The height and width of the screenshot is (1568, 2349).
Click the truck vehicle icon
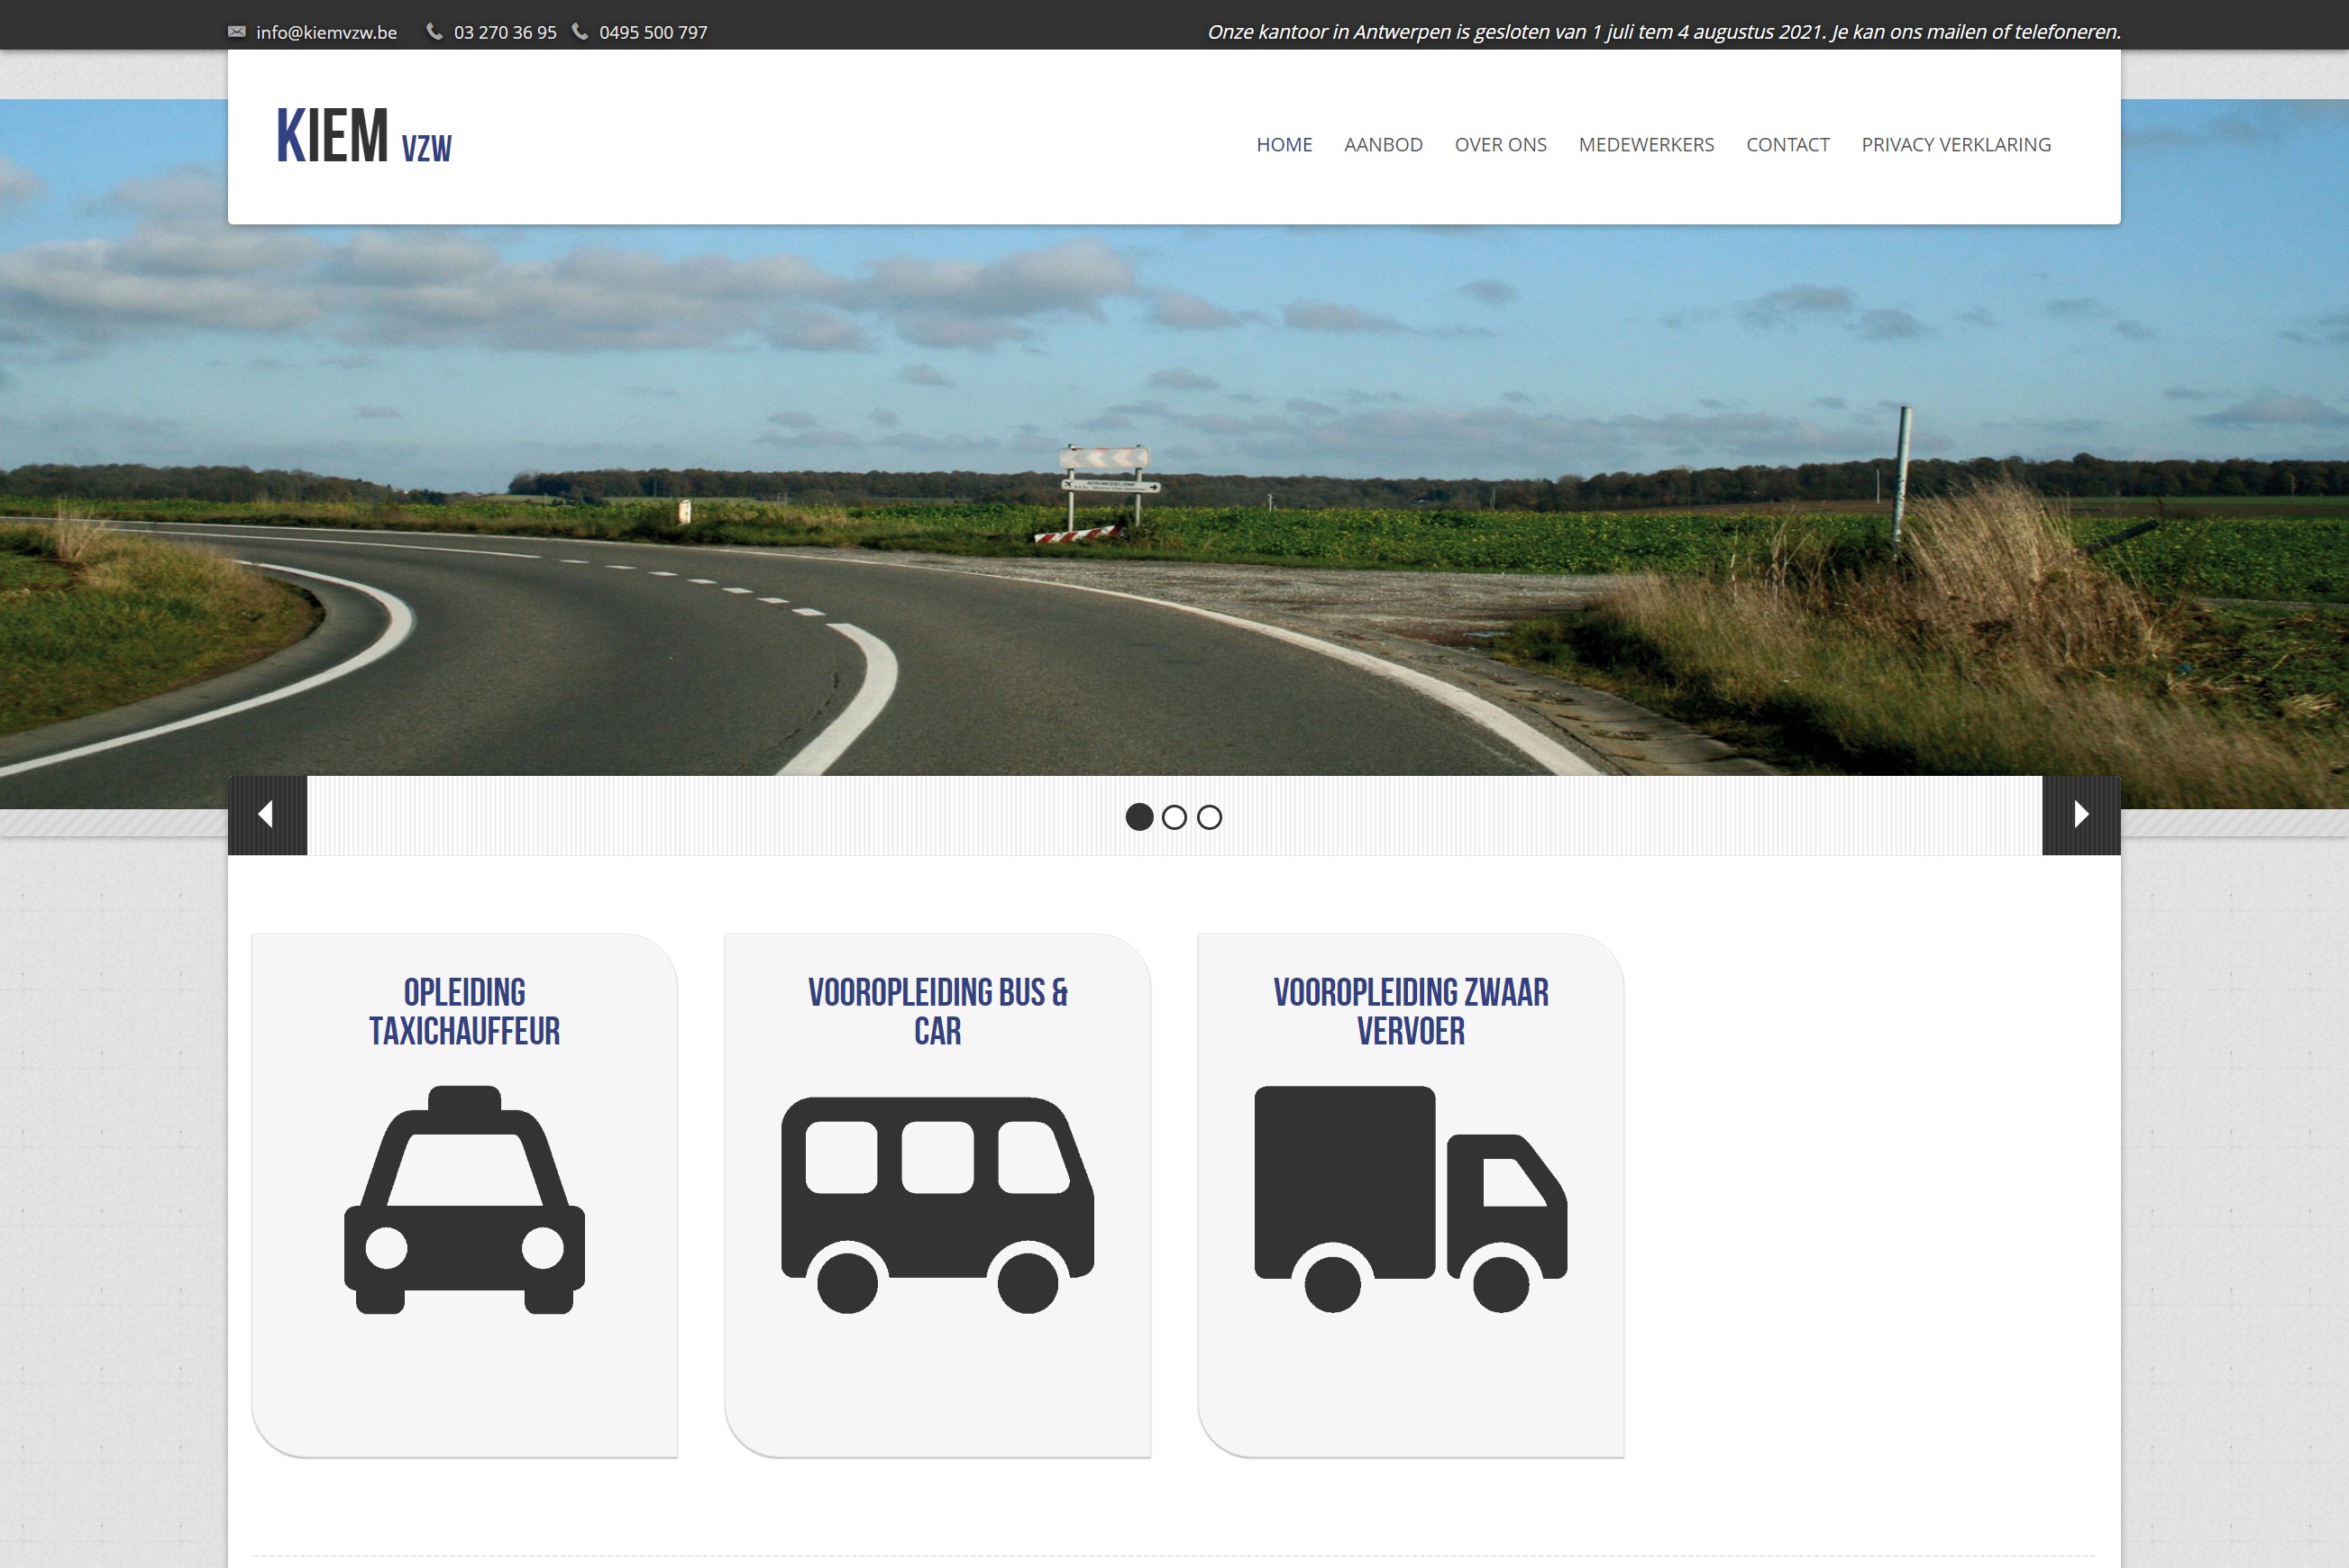pos(1410,1199)
